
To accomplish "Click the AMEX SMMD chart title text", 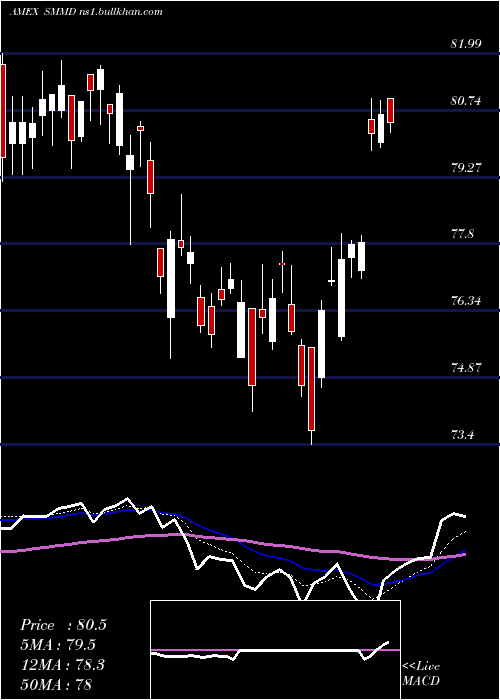I will click(x=86, y=12).
